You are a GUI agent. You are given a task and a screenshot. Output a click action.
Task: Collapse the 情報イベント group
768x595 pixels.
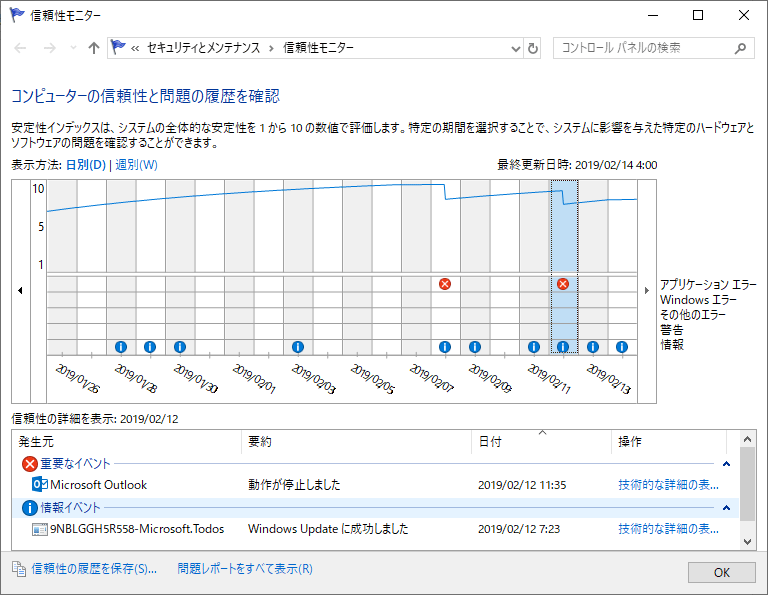(x=726, y=508)
